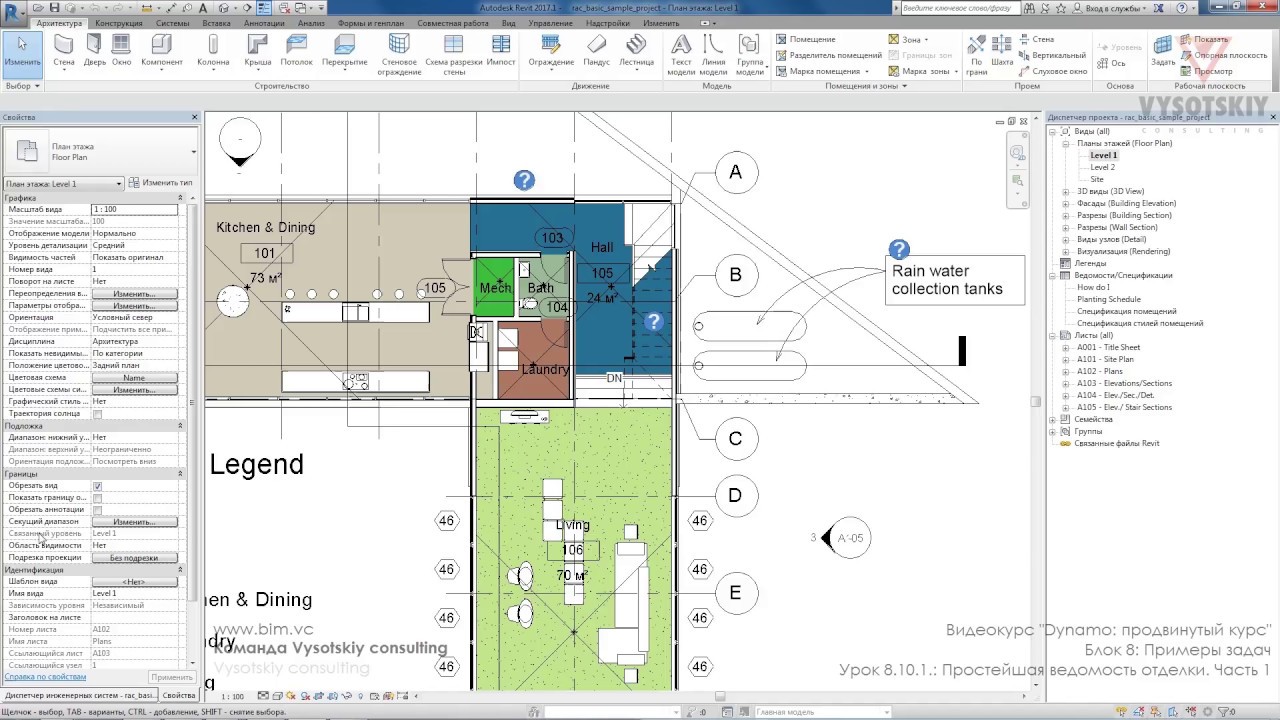This screenshot has width=1280, height=720.
Task: Enable the Обрезать аннотации checkbox
Action: point(97,510)
